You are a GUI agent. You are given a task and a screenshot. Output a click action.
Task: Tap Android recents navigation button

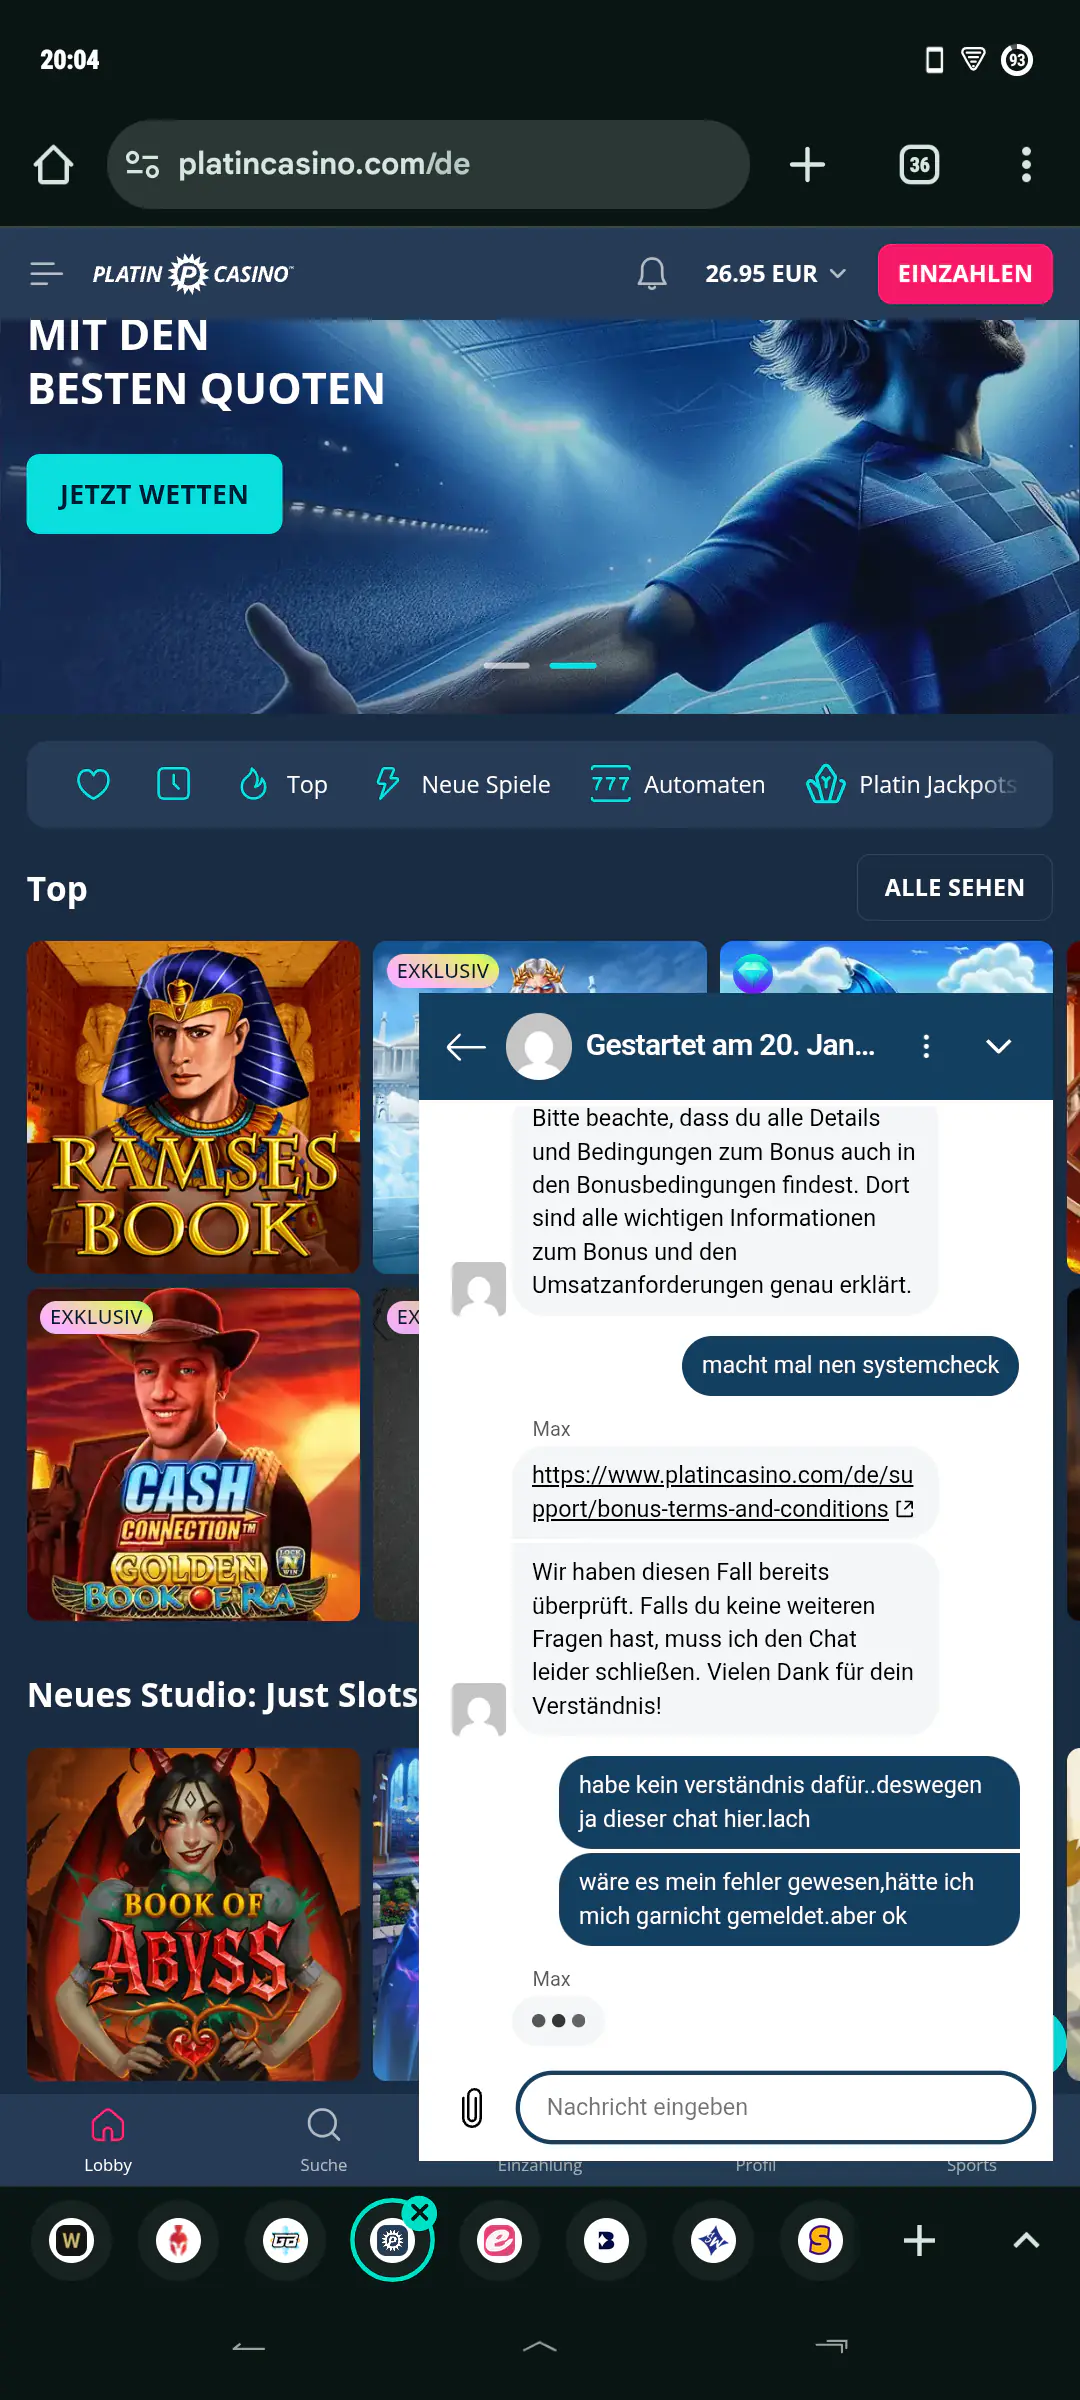coord(831,2346)
